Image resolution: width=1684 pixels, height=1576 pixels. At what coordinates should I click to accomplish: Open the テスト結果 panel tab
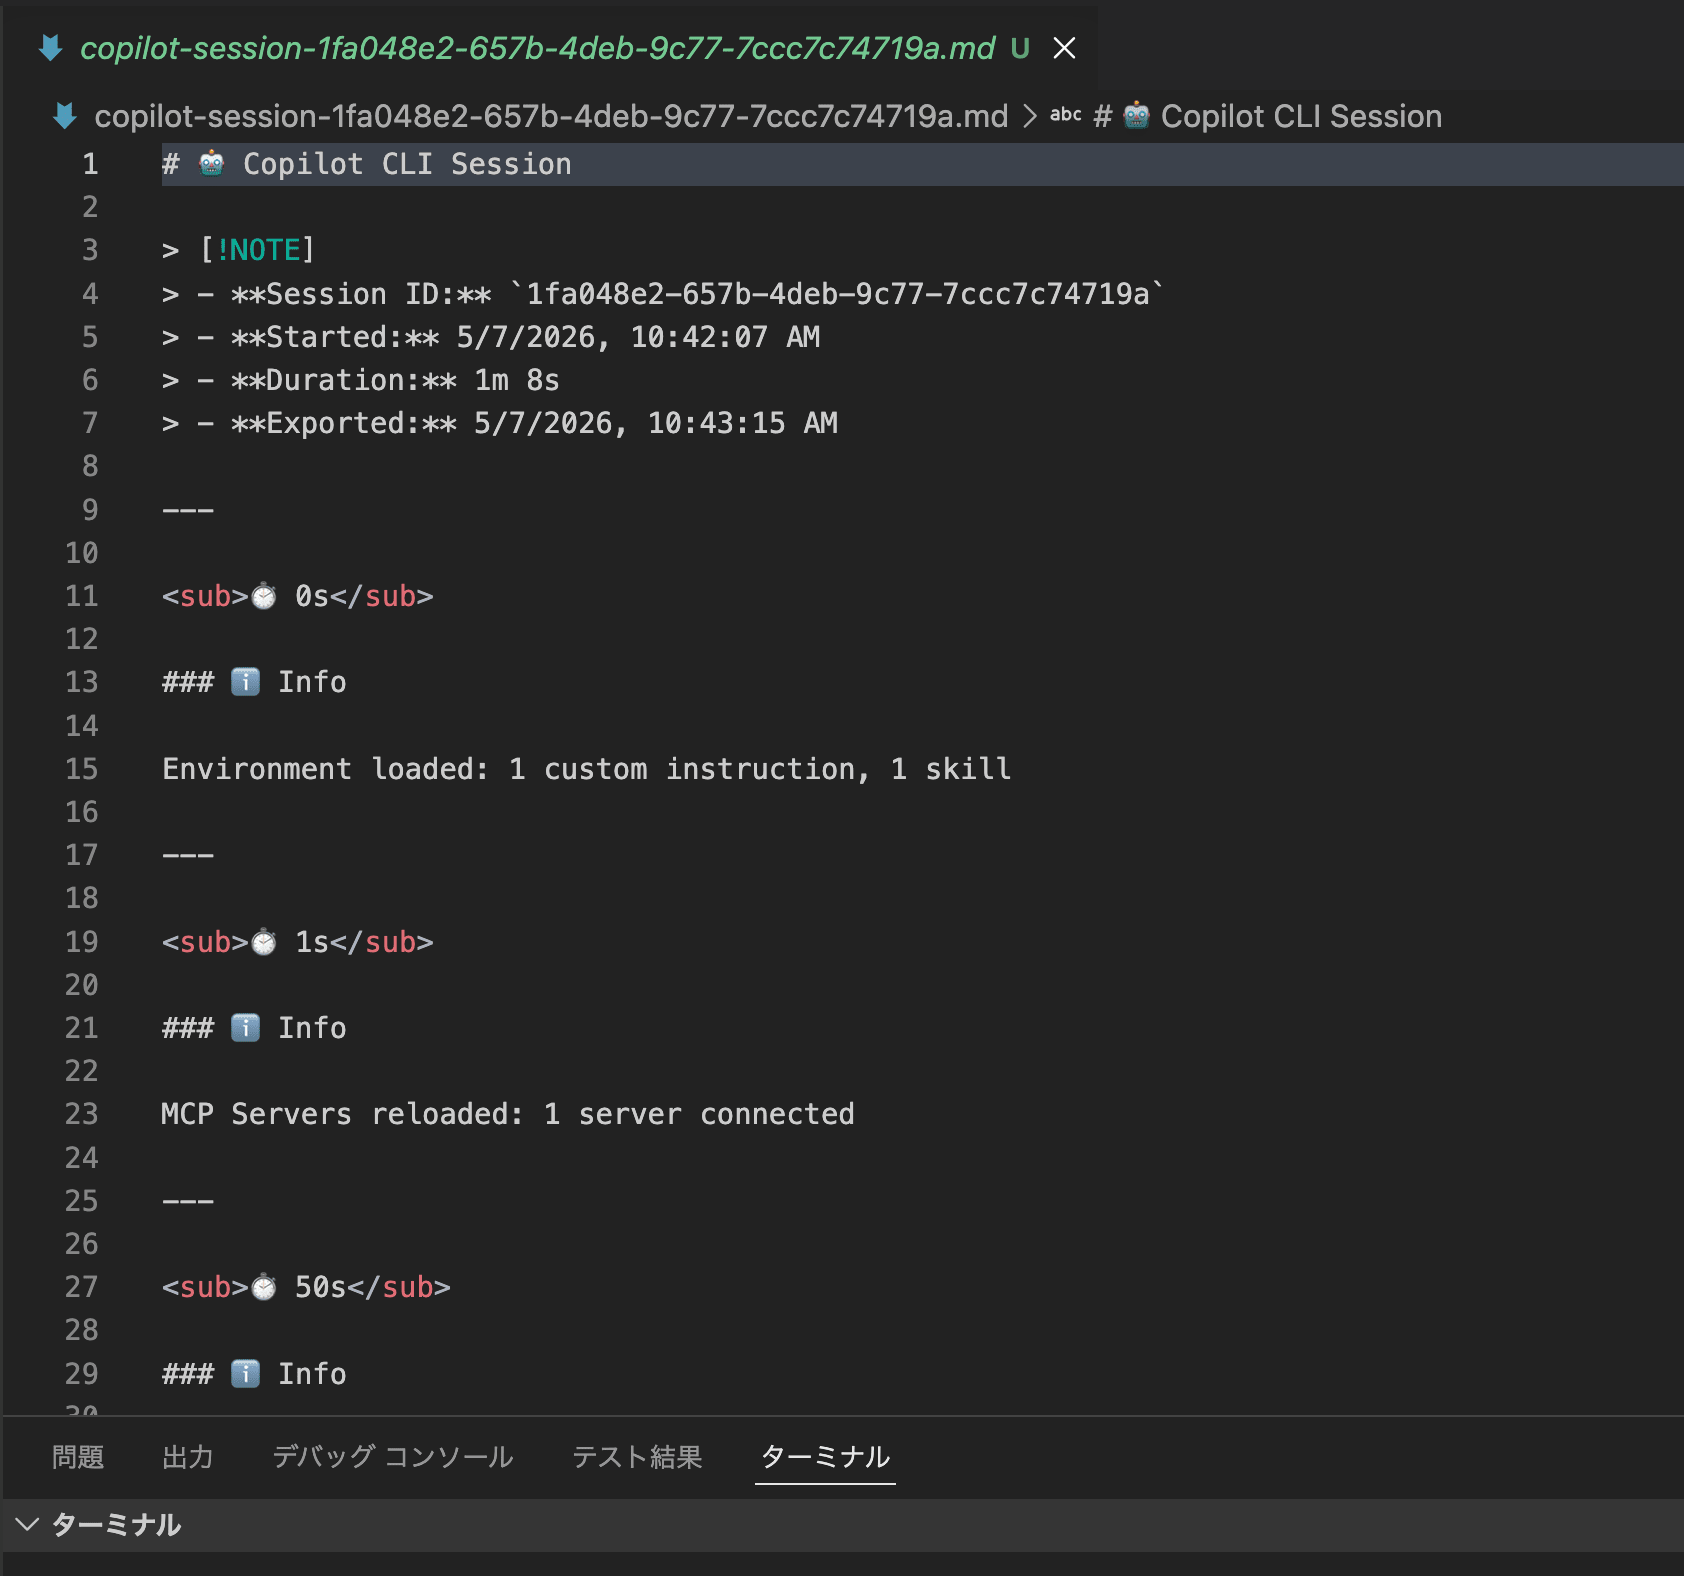pos(637,1457)
